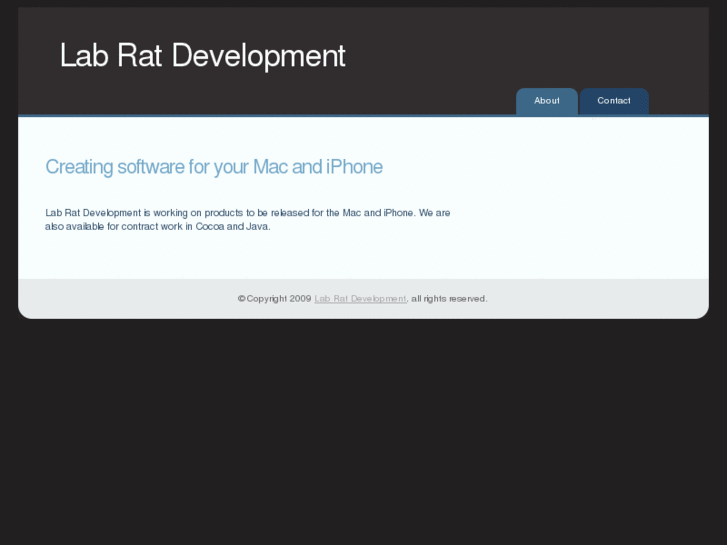This screenshot has height=545, width=727.
Task: Follow the Lab Rat Development footer link
Action: click(360, 299)
